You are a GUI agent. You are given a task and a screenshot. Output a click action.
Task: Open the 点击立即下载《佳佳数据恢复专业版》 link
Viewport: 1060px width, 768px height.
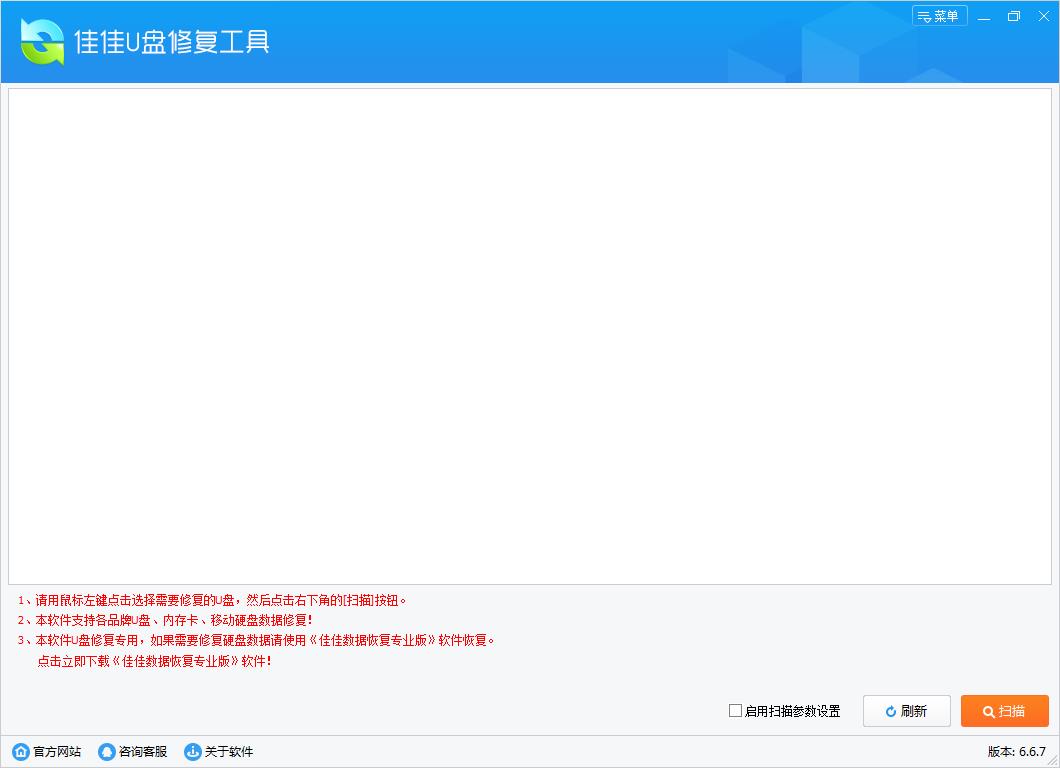click(154, 661)
